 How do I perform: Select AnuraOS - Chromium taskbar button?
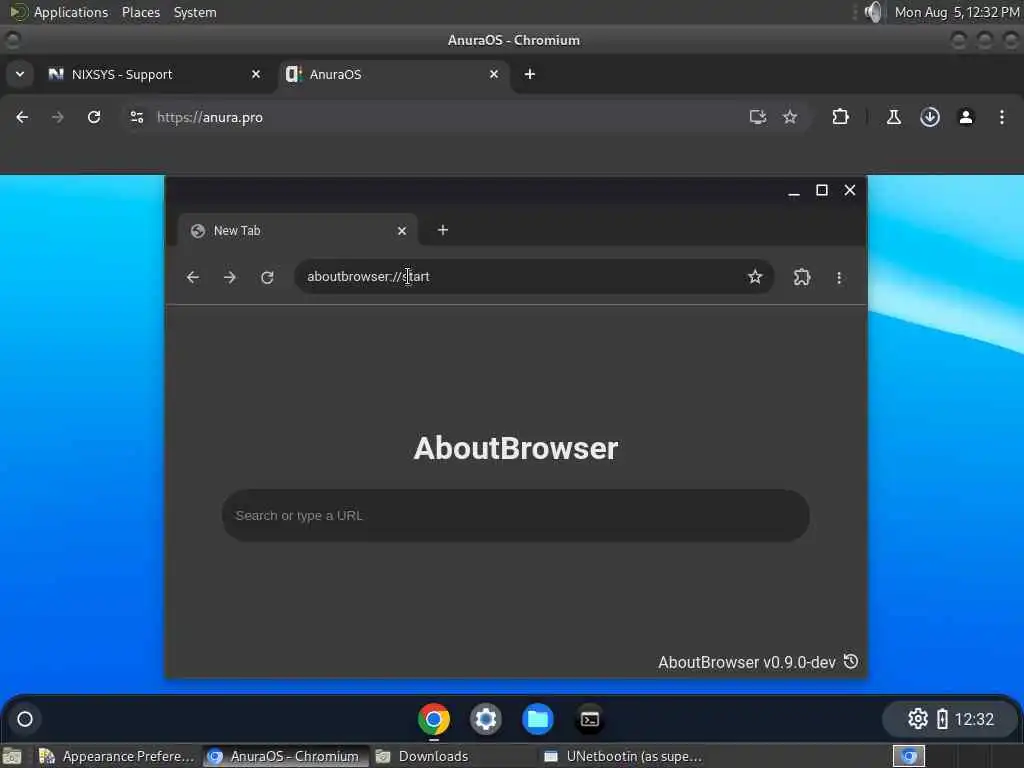click(285, 756)
